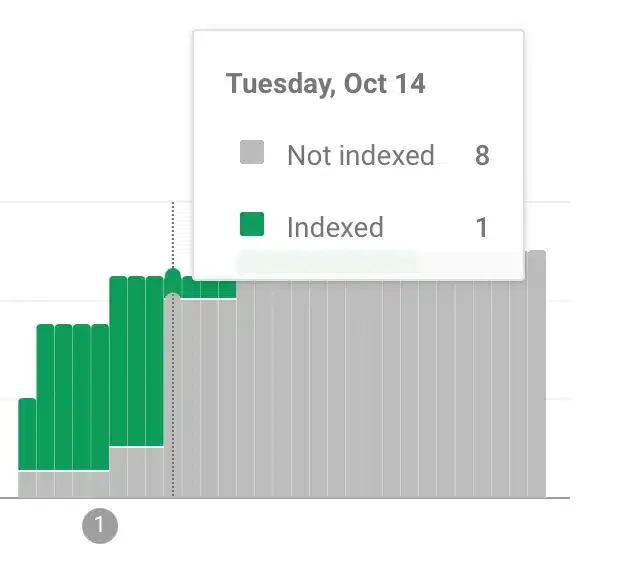
Task: Click the gray Not indexed legend swatch
Action: (252, 153)
